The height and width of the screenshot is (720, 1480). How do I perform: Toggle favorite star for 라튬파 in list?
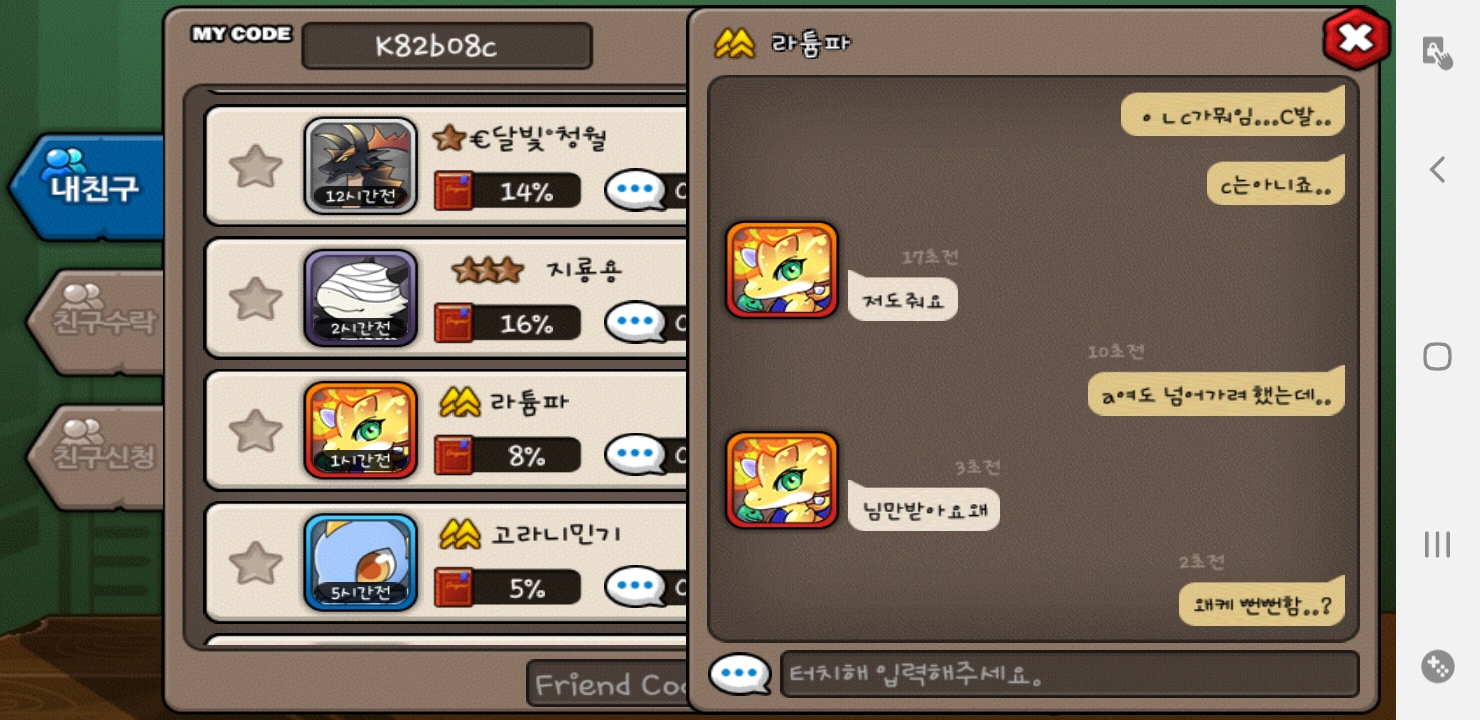tap(256, 430)
